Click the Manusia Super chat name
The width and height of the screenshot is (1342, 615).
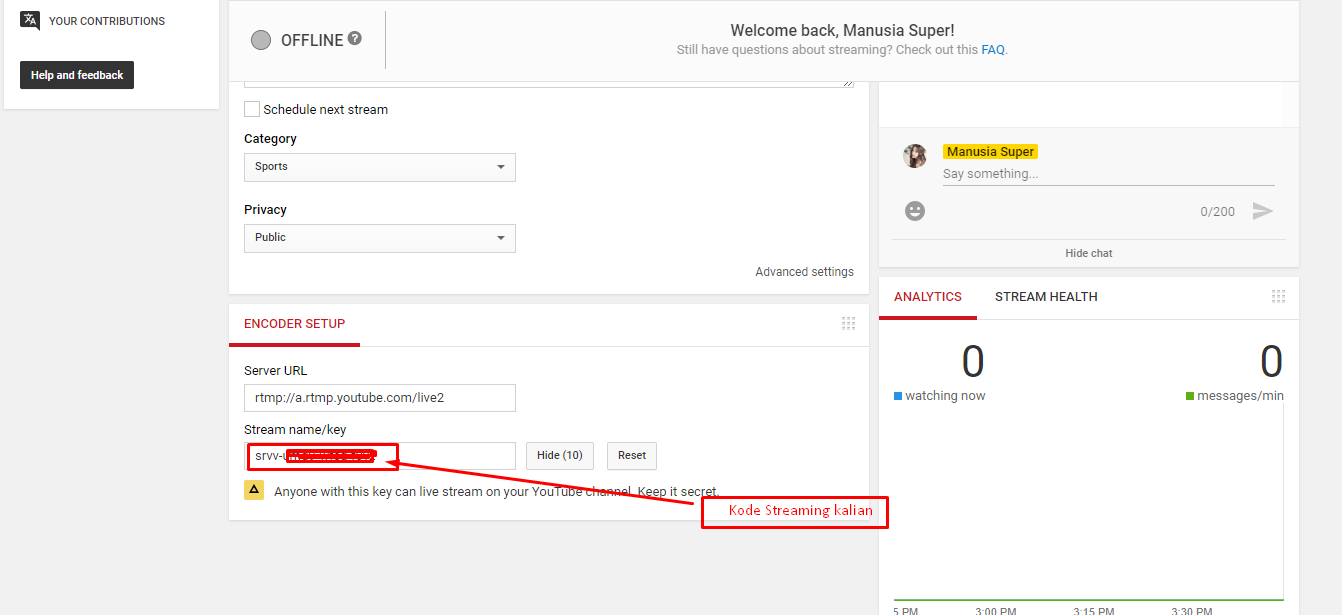pyautogui.click(x=990, y=152)
